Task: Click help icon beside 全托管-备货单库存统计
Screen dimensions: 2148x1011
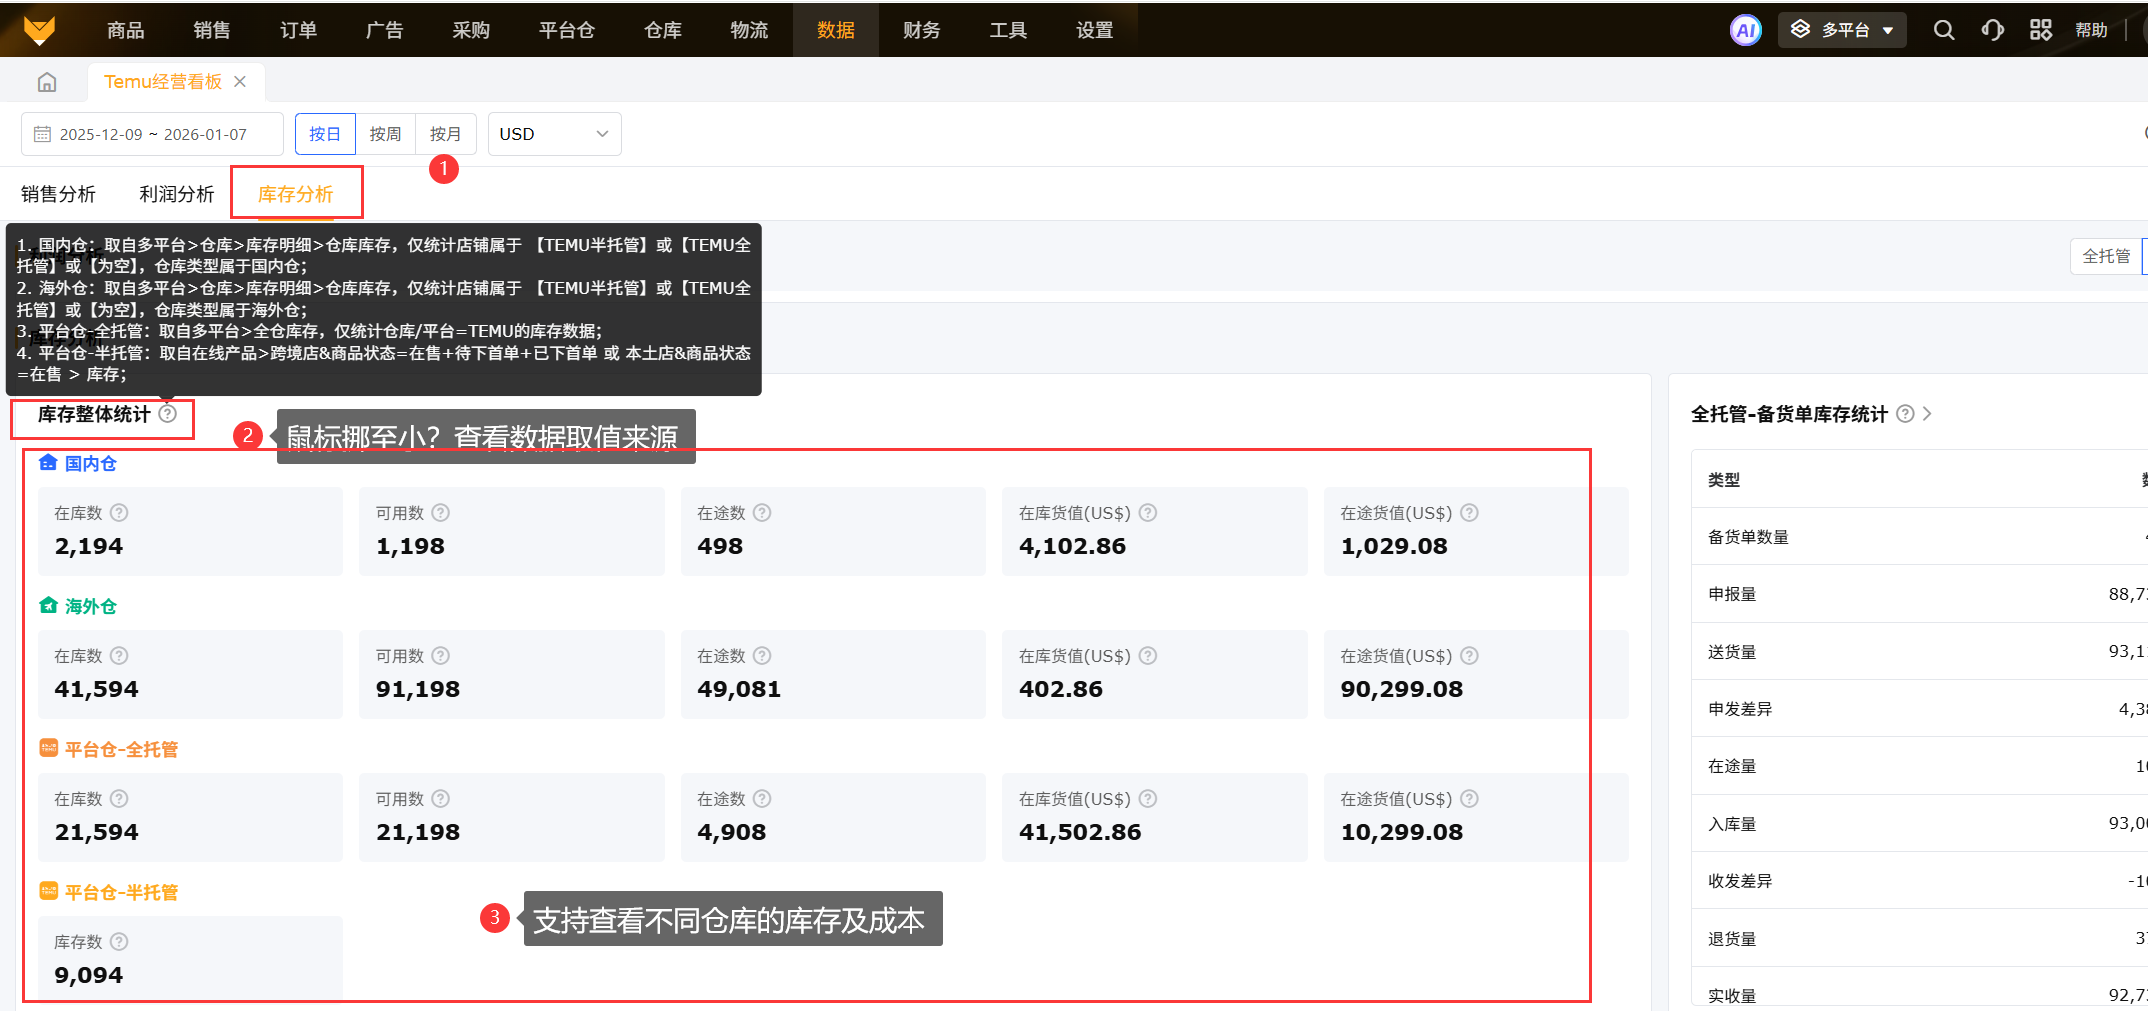Action: tap(1906, 413)
